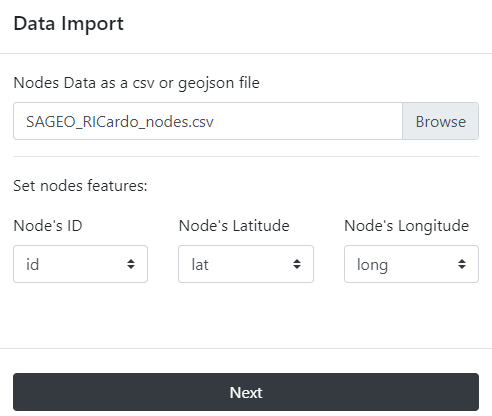The width and height of the screenshot is (492, 416).
Task: Select the 'id' value text in dropdown
Action: tap(33, 265)
